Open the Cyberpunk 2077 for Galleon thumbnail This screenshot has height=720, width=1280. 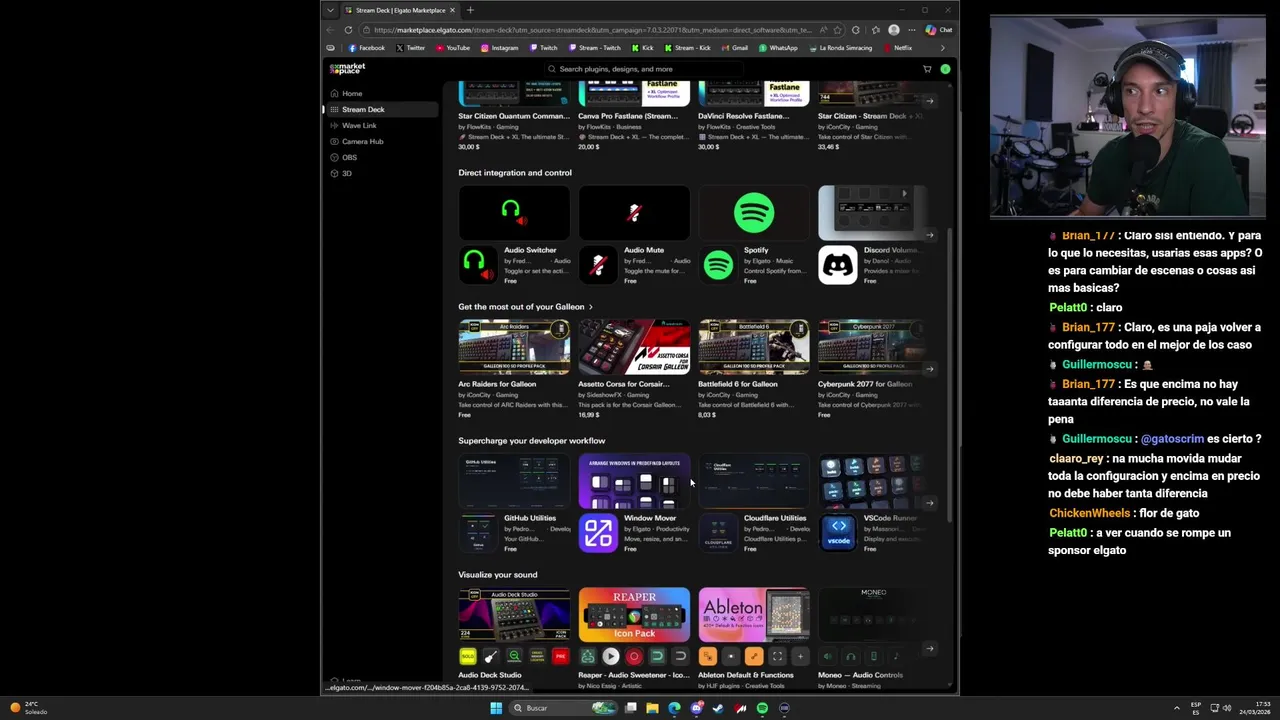[x=872, y=347]
